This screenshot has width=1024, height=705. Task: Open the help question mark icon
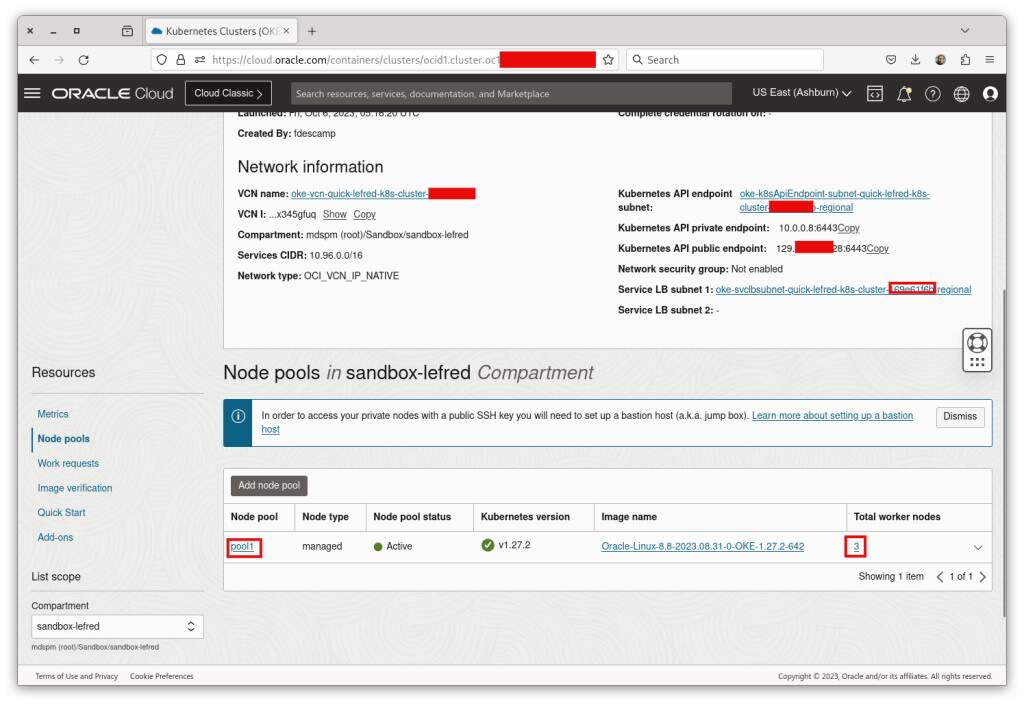(x=933, y=94)
